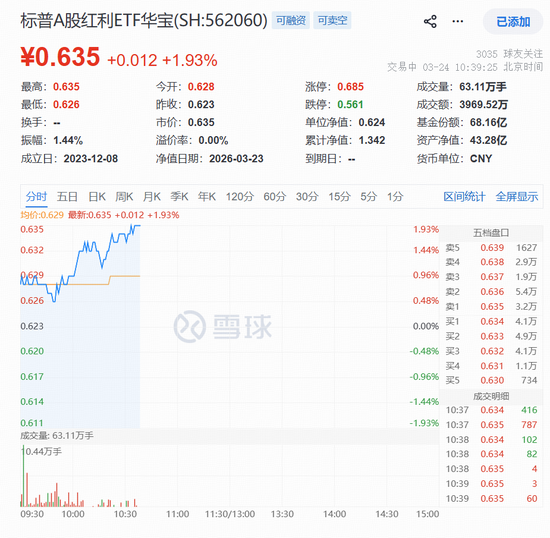Click the 均价:0.629 label above chart
This screenshot has height=538, width=550.
point(42,215)
